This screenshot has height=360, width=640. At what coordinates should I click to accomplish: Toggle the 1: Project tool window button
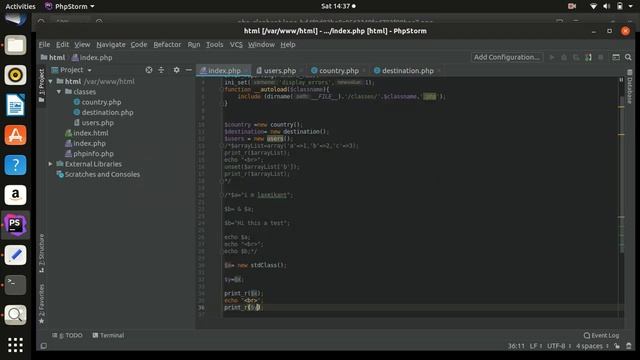pyautogui.click(x=42, y=85)
